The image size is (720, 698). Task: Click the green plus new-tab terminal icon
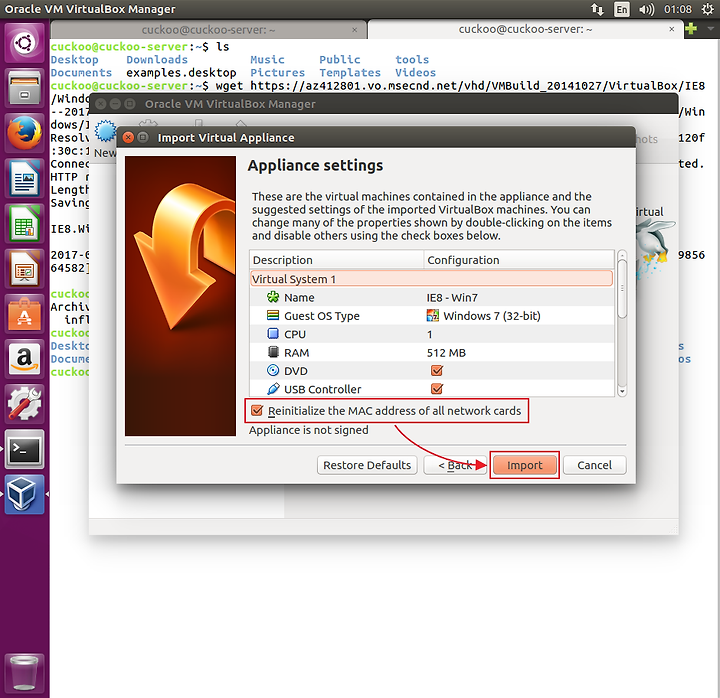point(691,29)
